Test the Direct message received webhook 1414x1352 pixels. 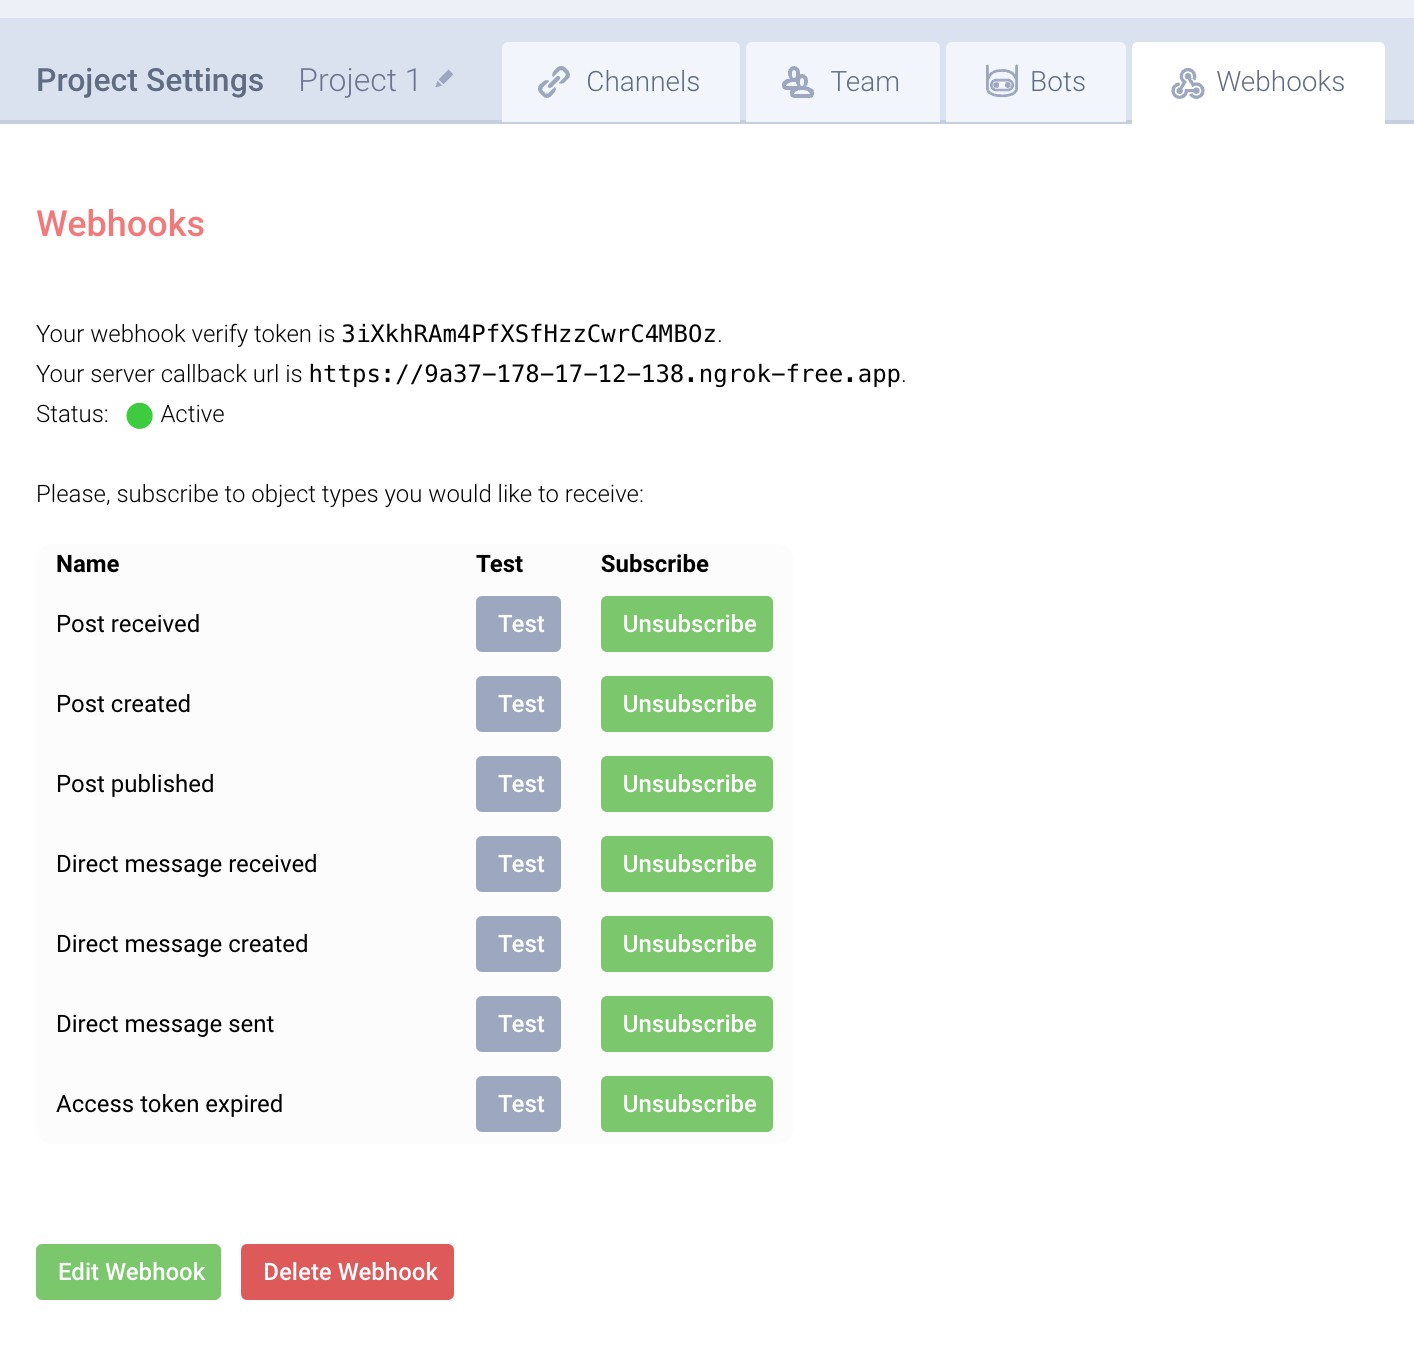click(518, 864)
